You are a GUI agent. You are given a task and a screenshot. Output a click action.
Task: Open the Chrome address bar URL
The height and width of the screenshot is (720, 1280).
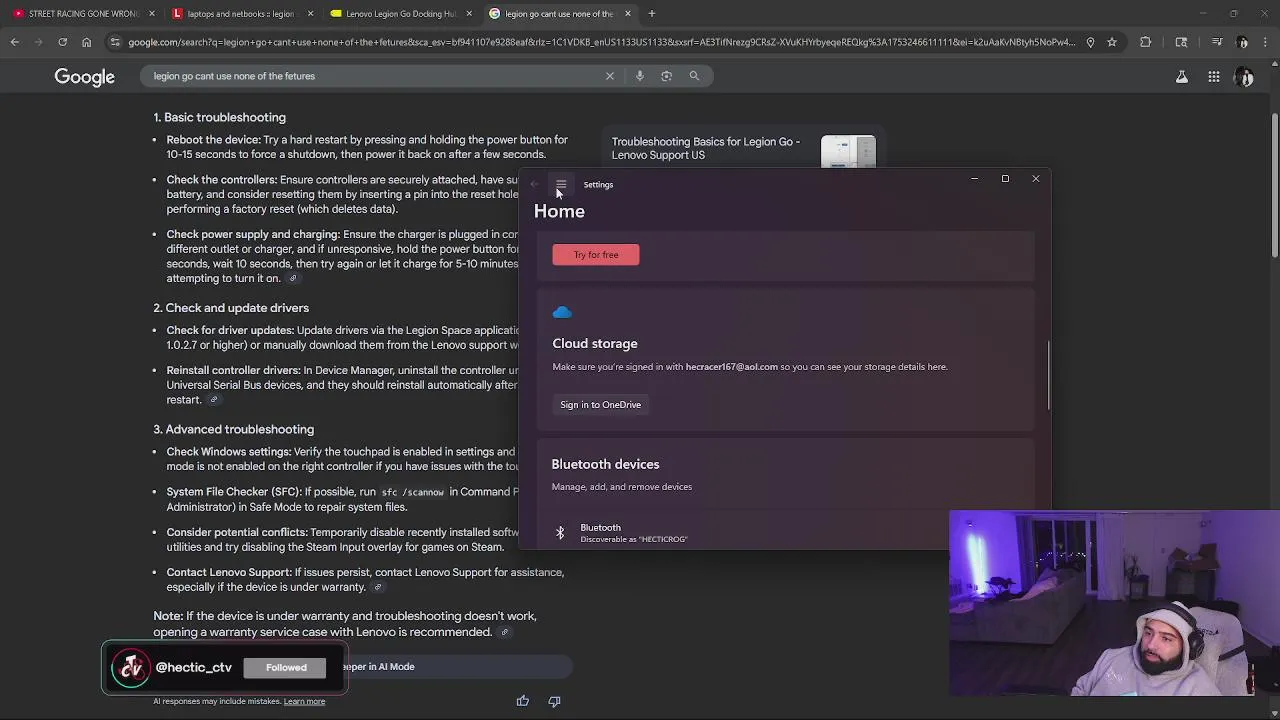(600, 42)
